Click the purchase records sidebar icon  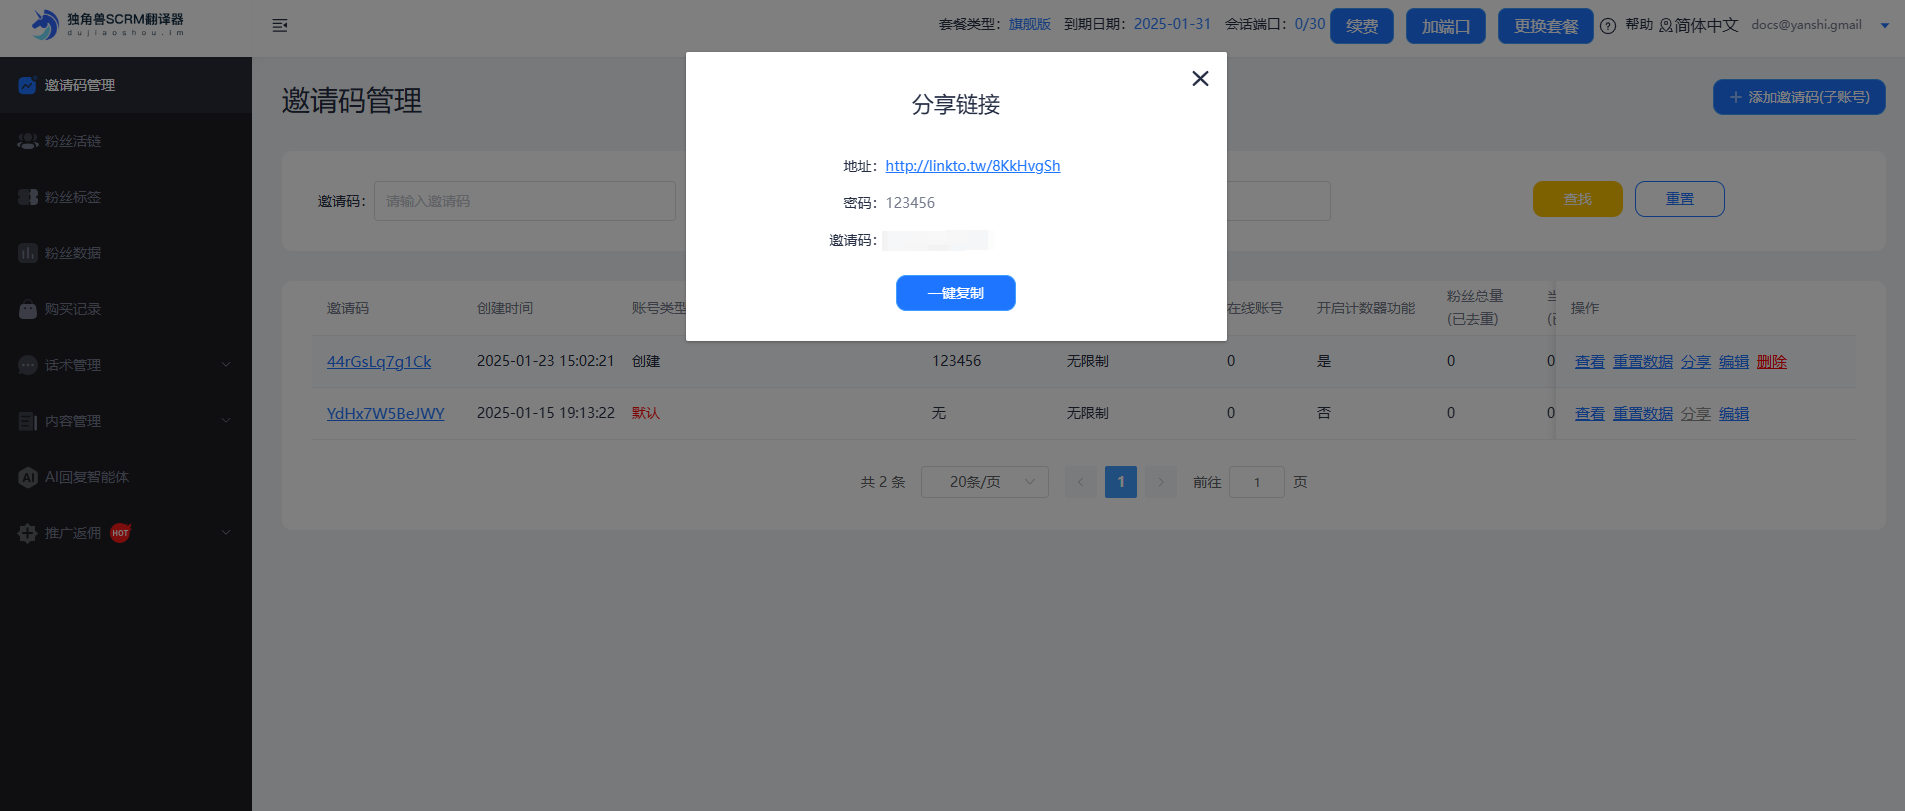tap(28, 310)
